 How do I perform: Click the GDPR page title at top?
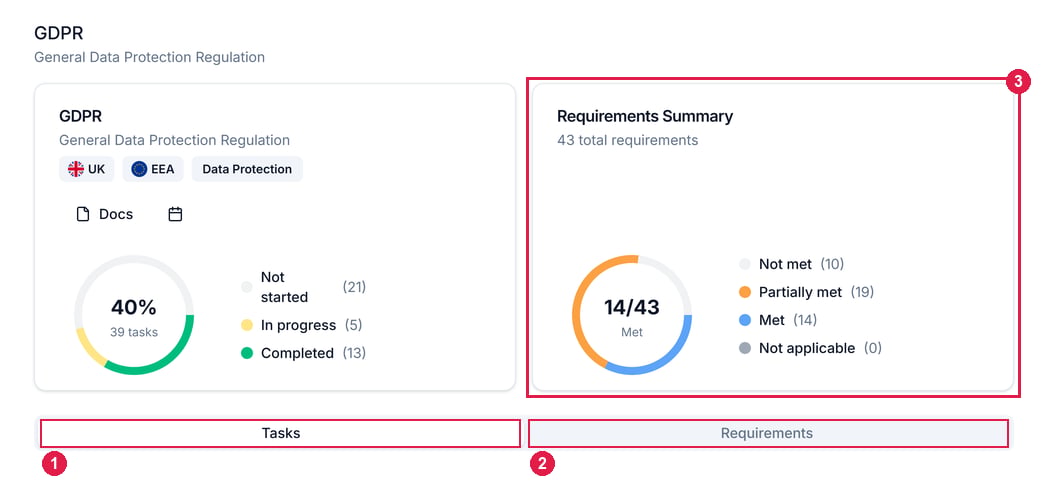click(58, 34)
